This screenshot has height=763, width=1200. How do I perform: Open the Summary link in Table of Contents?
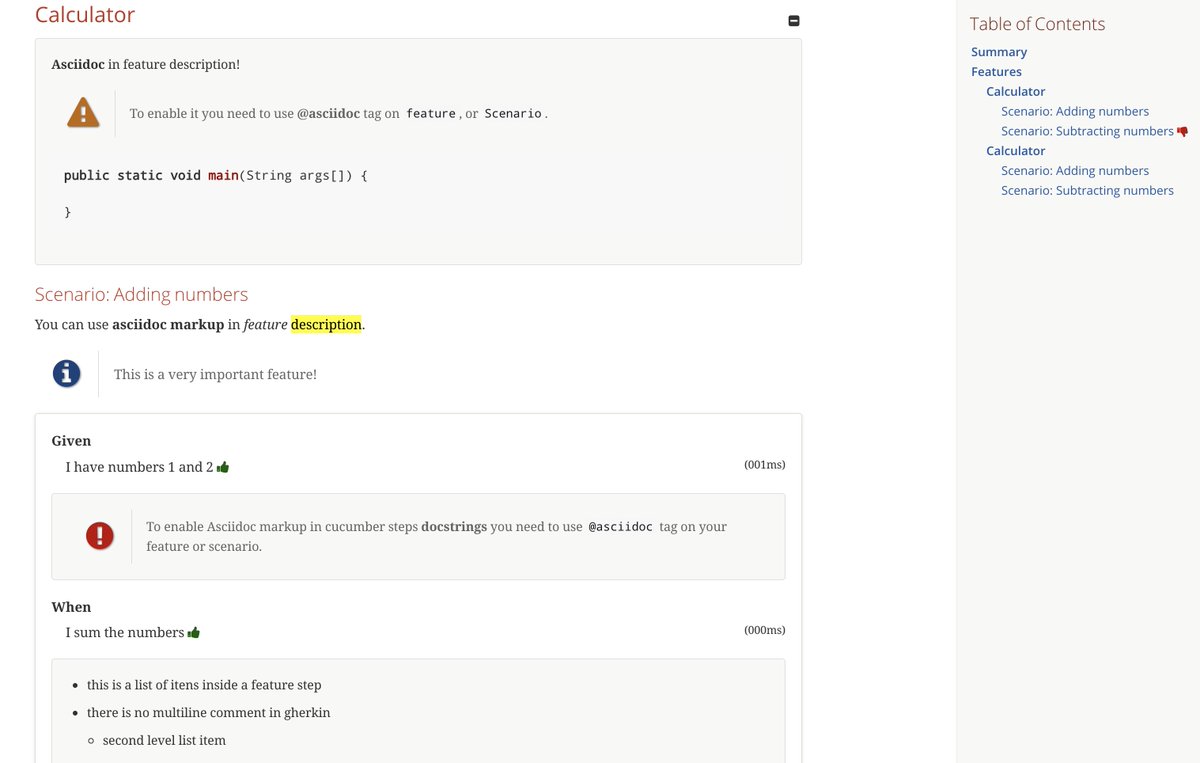coord(999,52)
